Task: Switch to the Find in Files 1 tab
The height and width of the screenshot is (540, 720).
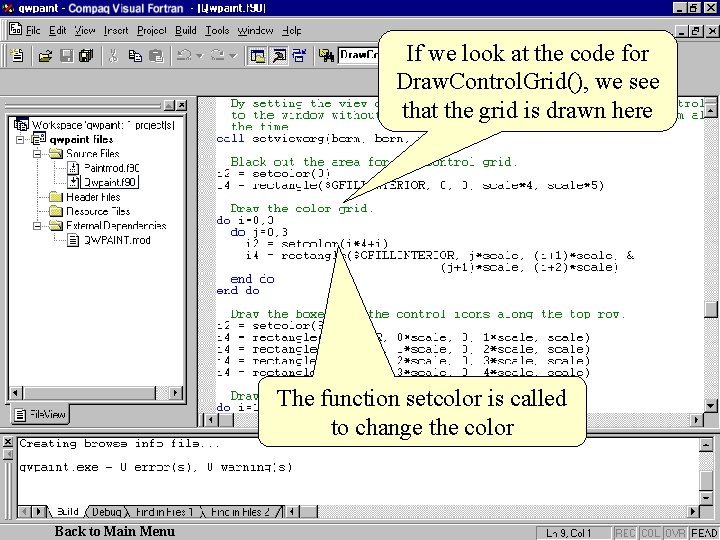Action: 164,512
